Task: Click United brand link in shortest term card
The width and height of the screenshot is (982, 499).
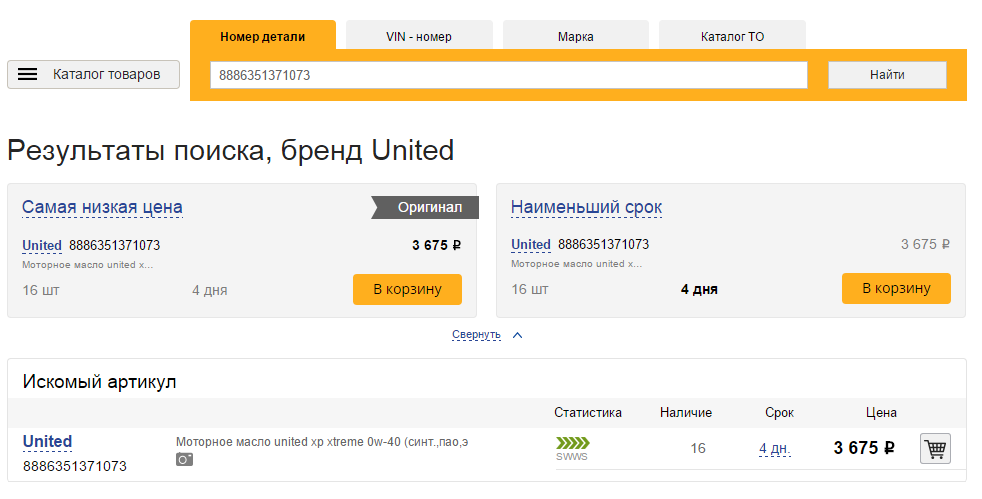Action: click(x=531, y=244)
